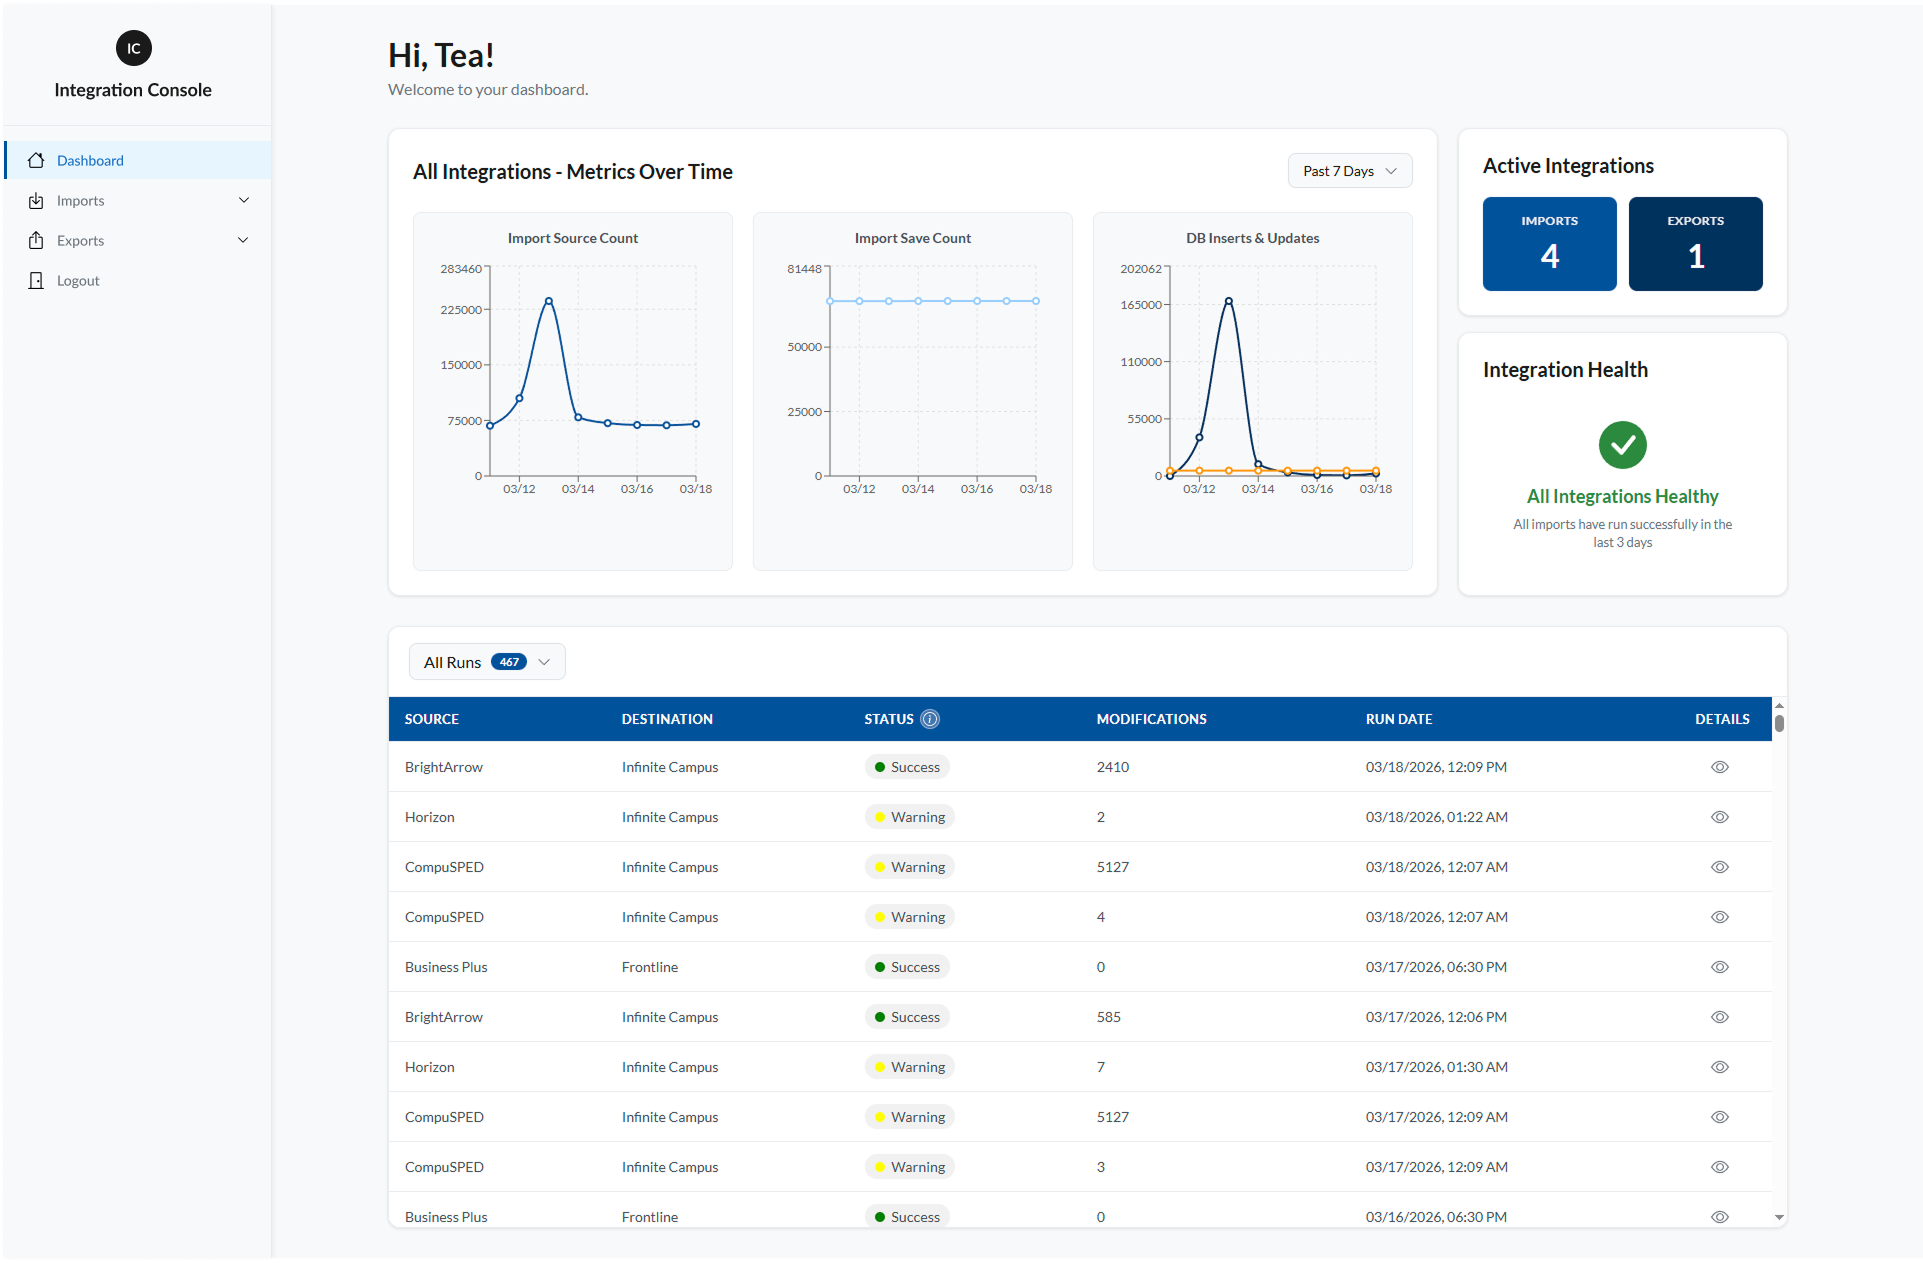
Task: View details of Business Plus 03/17/2026, 06:30 PM run
Action: coord(1719,967)
